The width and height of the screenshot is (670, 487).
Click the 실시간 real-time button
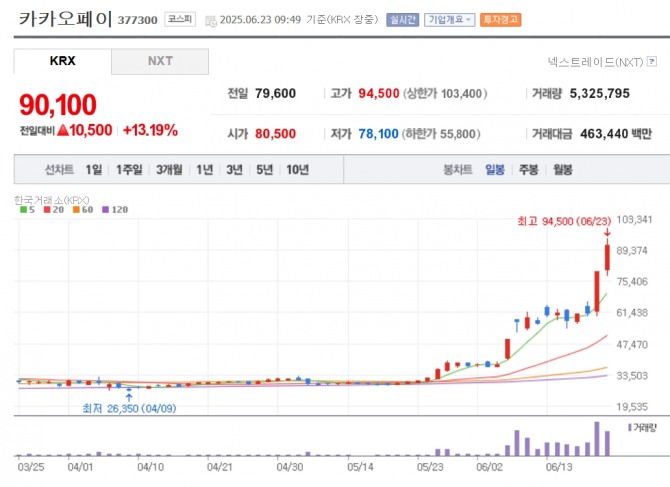pyautogui.click(x=402, y=20)
